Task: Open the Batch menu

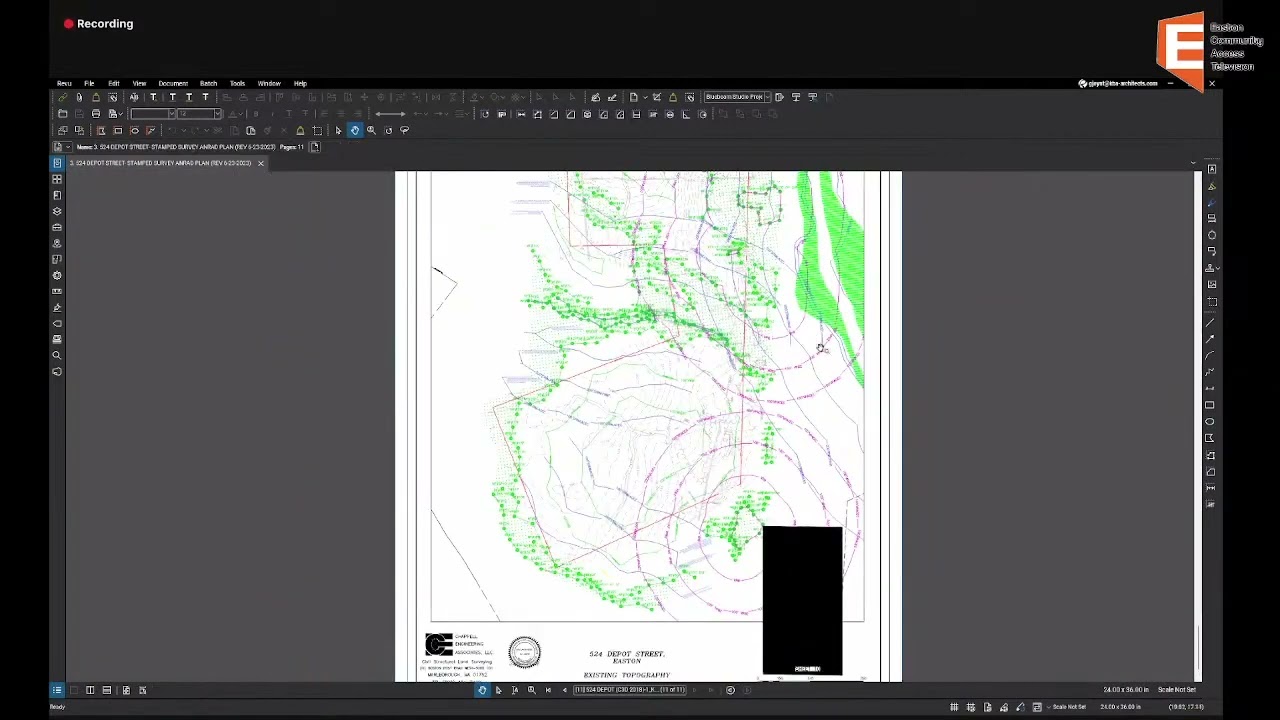Action: coord(208,83)
